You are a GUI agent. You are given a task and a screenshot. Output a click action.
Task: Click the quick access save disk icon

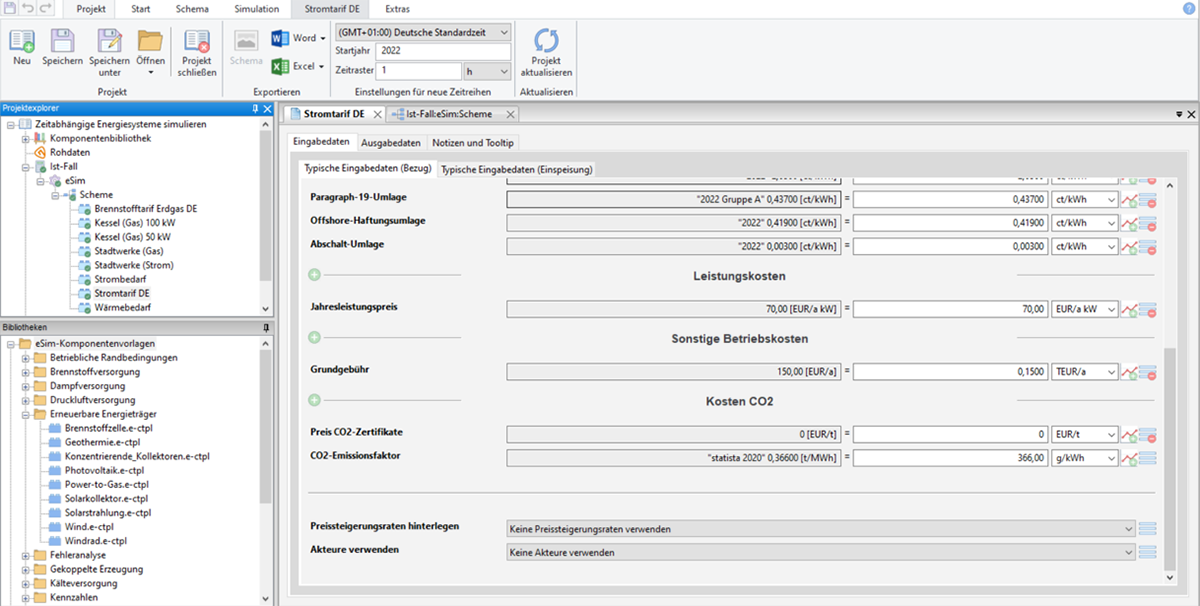coord(10,8)
